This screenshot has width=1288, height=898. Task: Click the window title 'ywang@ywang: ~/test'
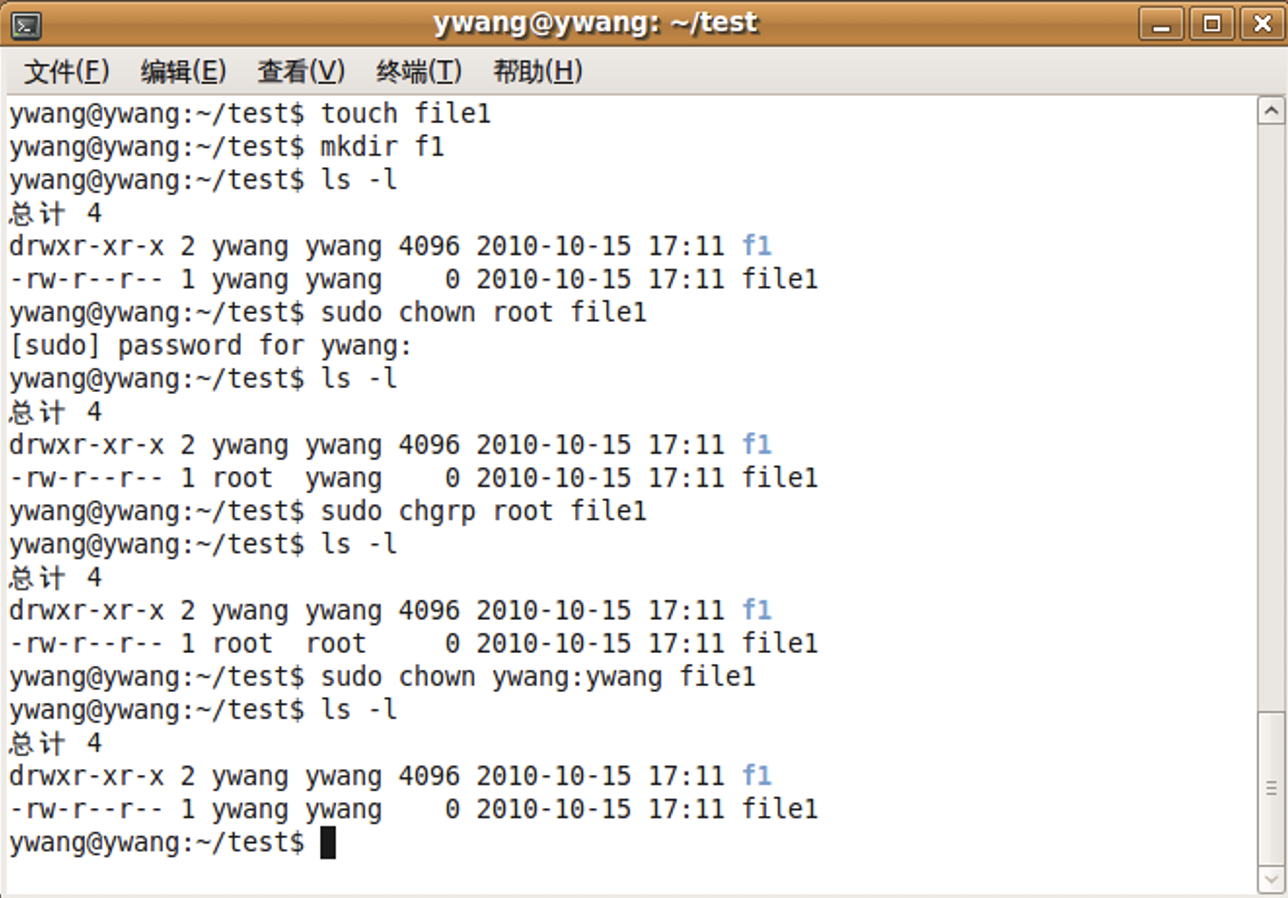[x=596, y=23]
